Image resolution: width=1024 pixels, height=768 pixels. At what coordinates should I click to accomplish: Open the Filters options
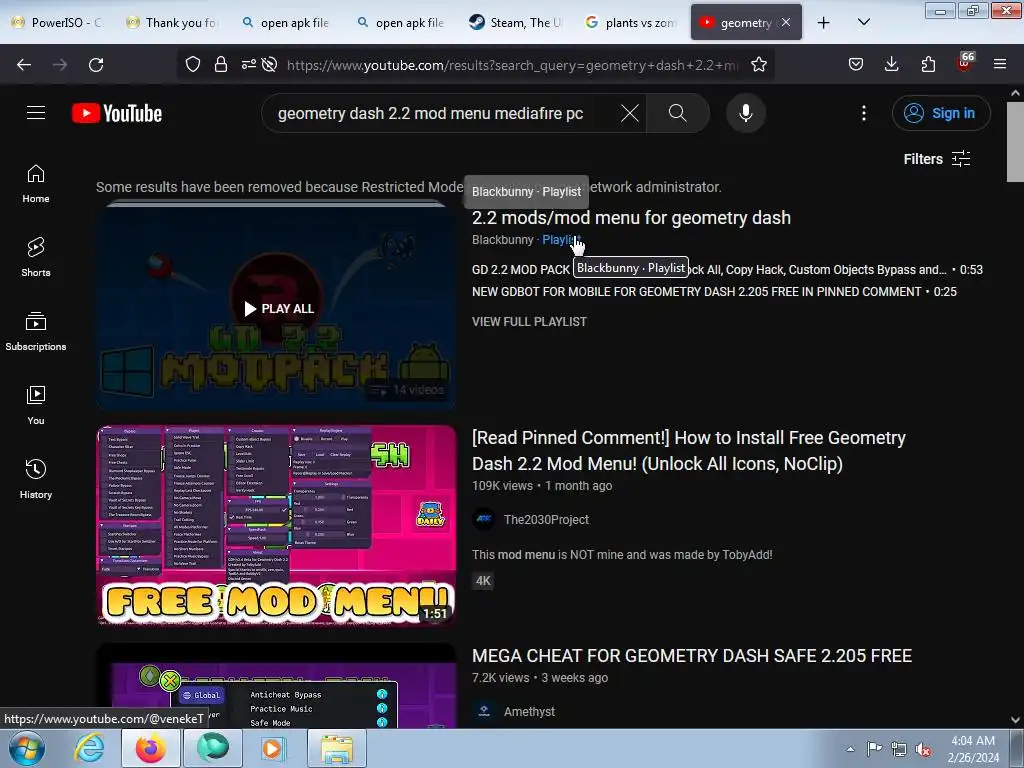[x=937, y=159]
